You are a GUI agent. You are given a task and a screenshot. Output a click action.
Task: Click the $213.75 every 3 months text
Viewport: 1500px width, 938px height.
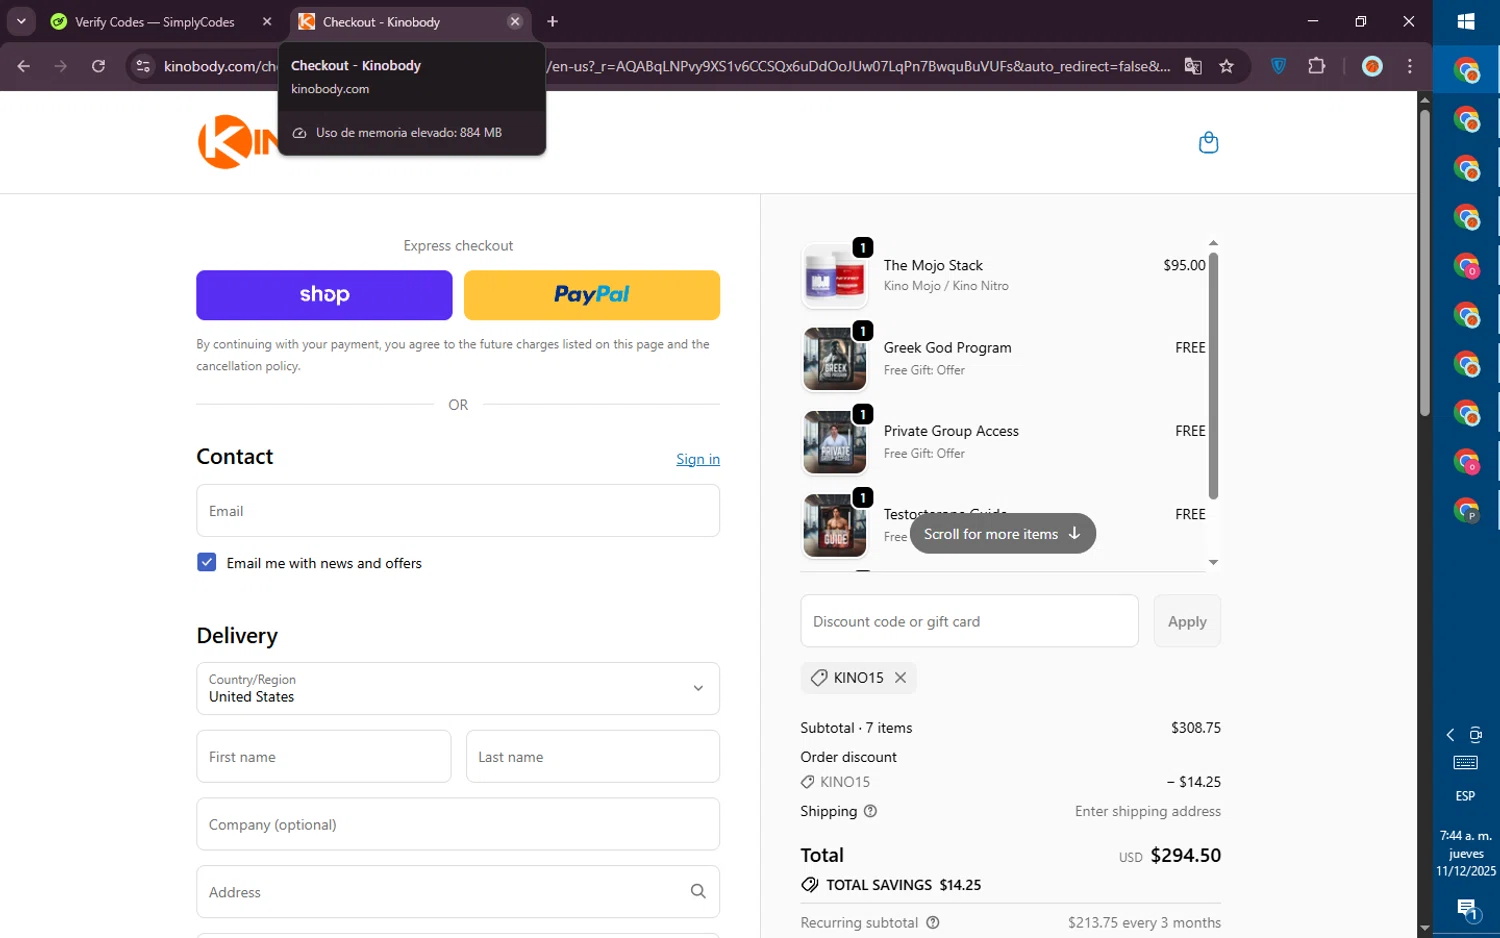click(x=1144, y=922)
